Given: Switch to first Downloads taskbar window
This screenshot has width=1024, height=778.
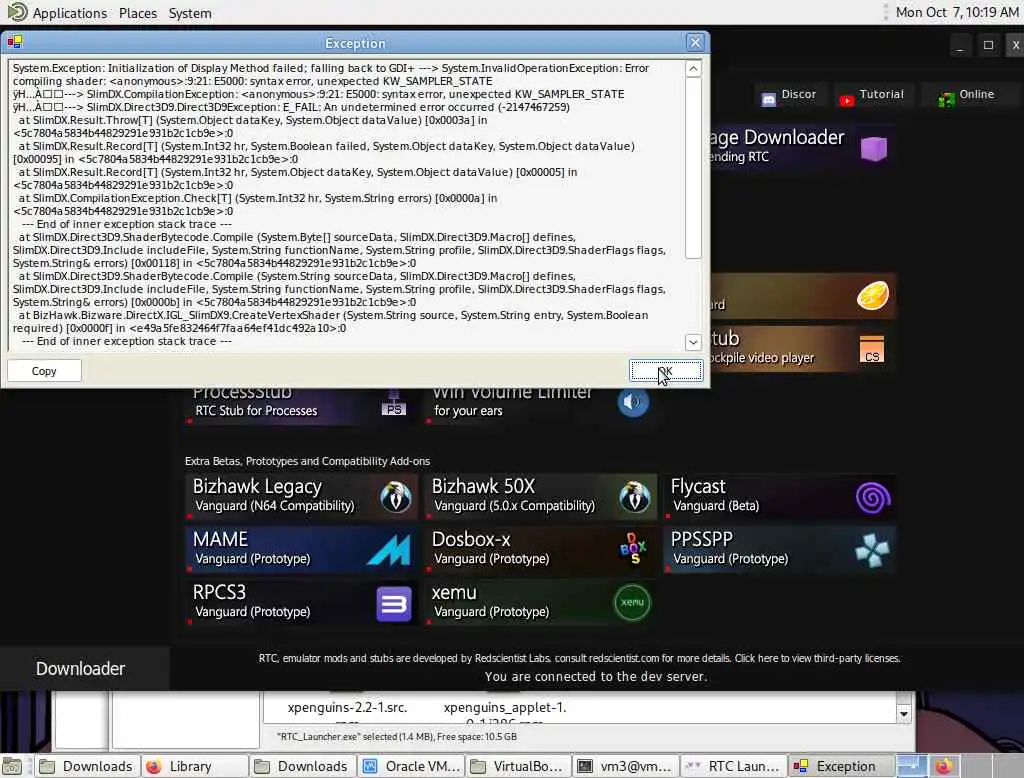Looking at the screenshot, I should click(x=86, y=766).
